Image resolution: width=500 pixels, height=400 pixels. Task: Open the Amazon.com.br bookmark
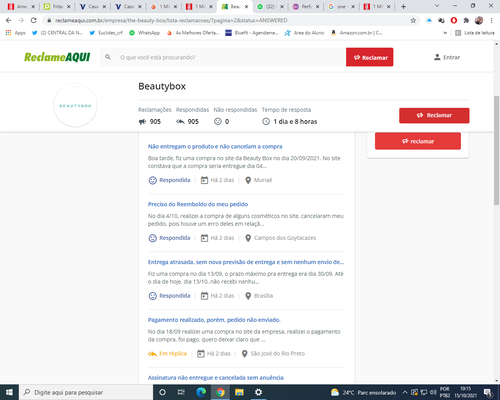[x=356, y=33]
